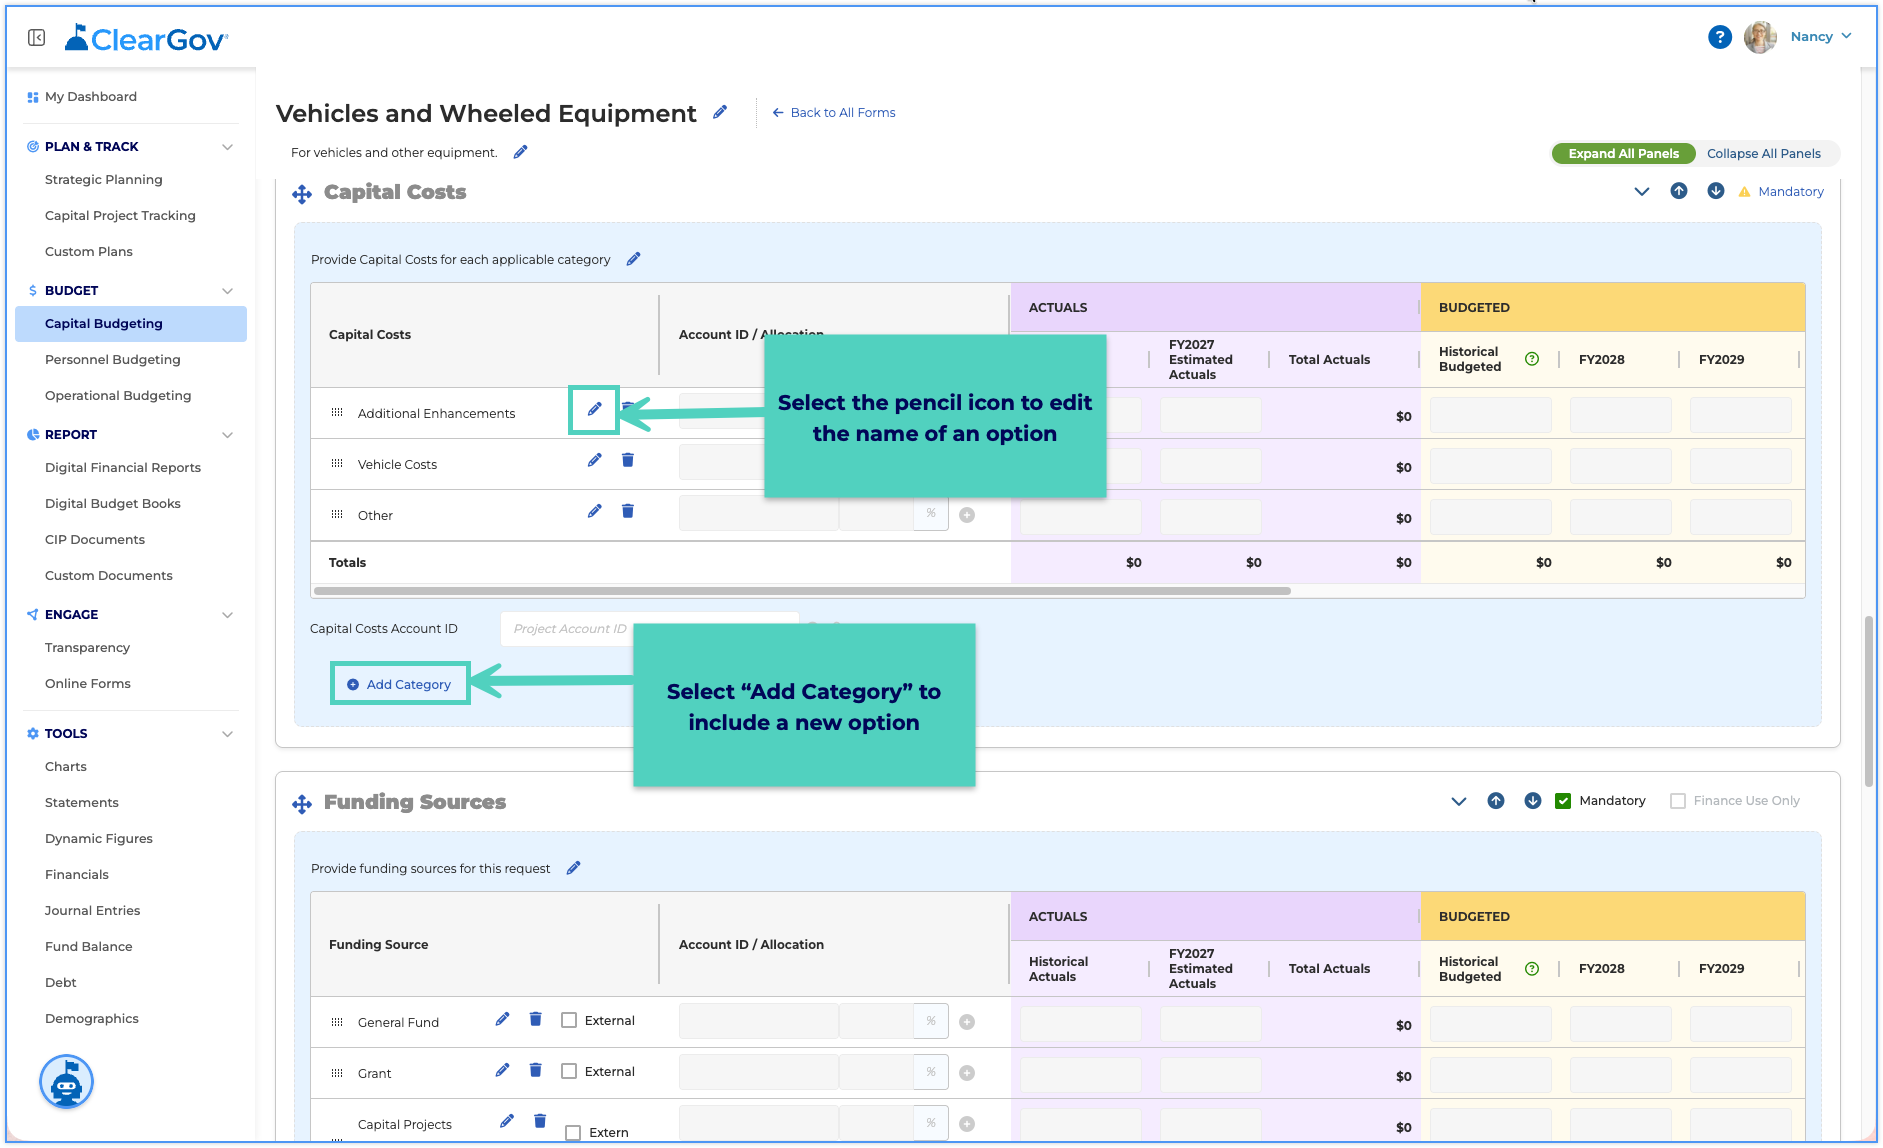Click the trash icon for General Fund

(536, 1019)
